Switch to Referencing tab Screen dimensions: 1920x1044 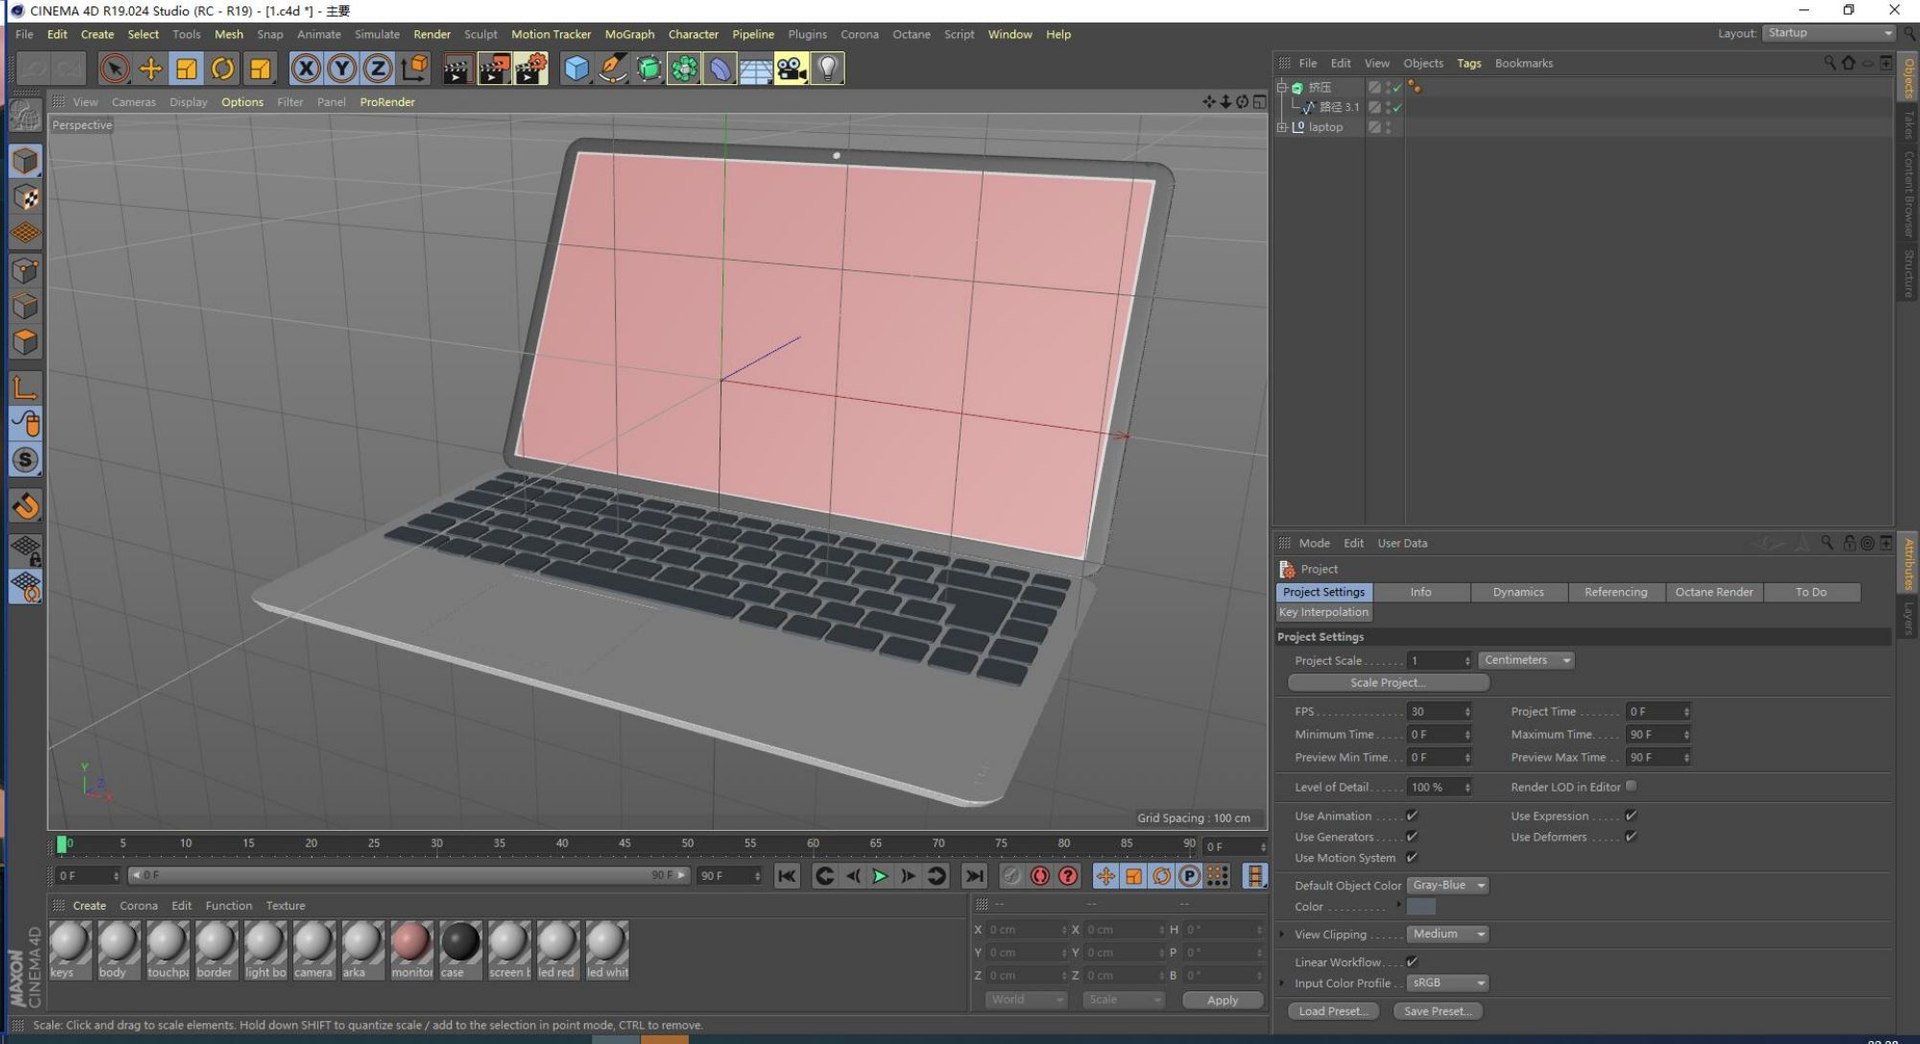point(1615,592)
